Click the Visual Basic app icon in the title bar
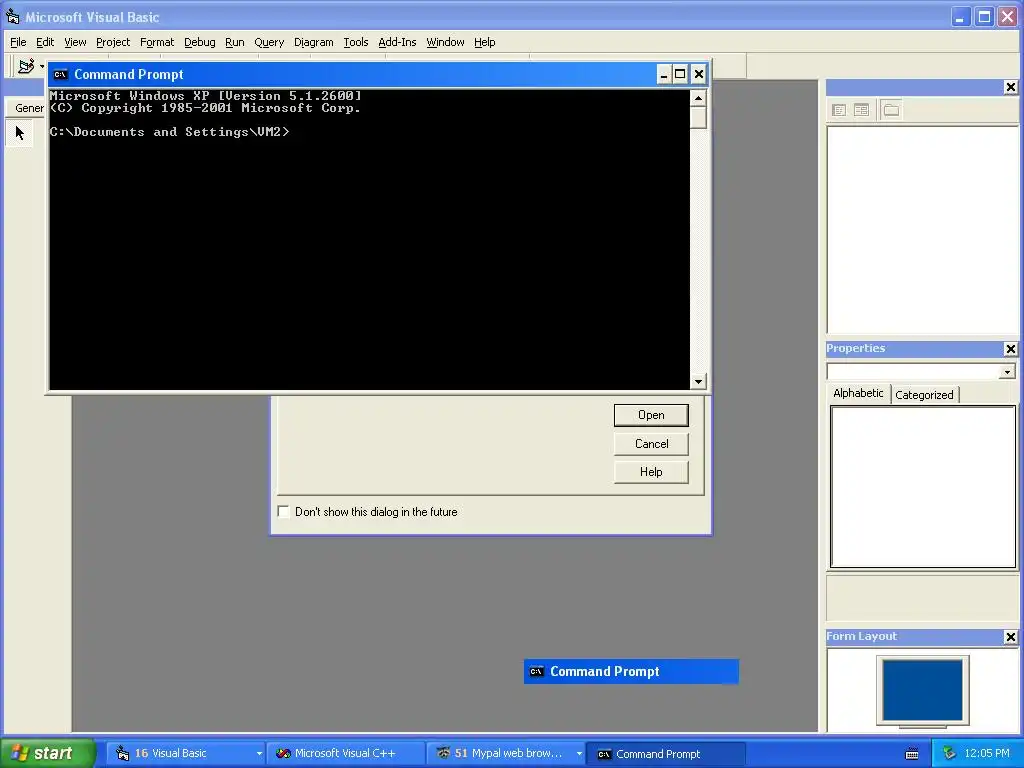This screenshot has width=1024, height=768. click(12, 16)
